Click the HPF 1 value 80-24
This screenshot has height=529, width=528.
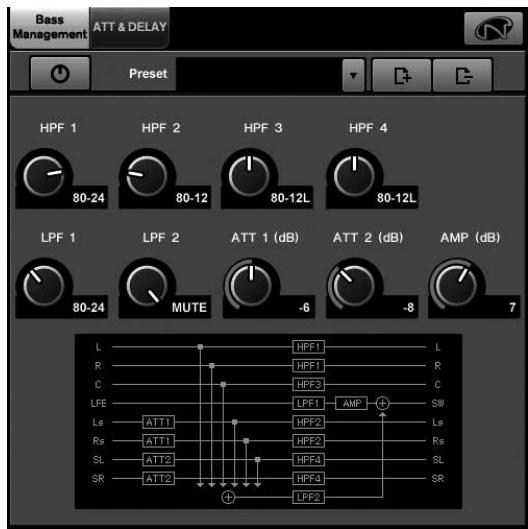coord(88,198)
